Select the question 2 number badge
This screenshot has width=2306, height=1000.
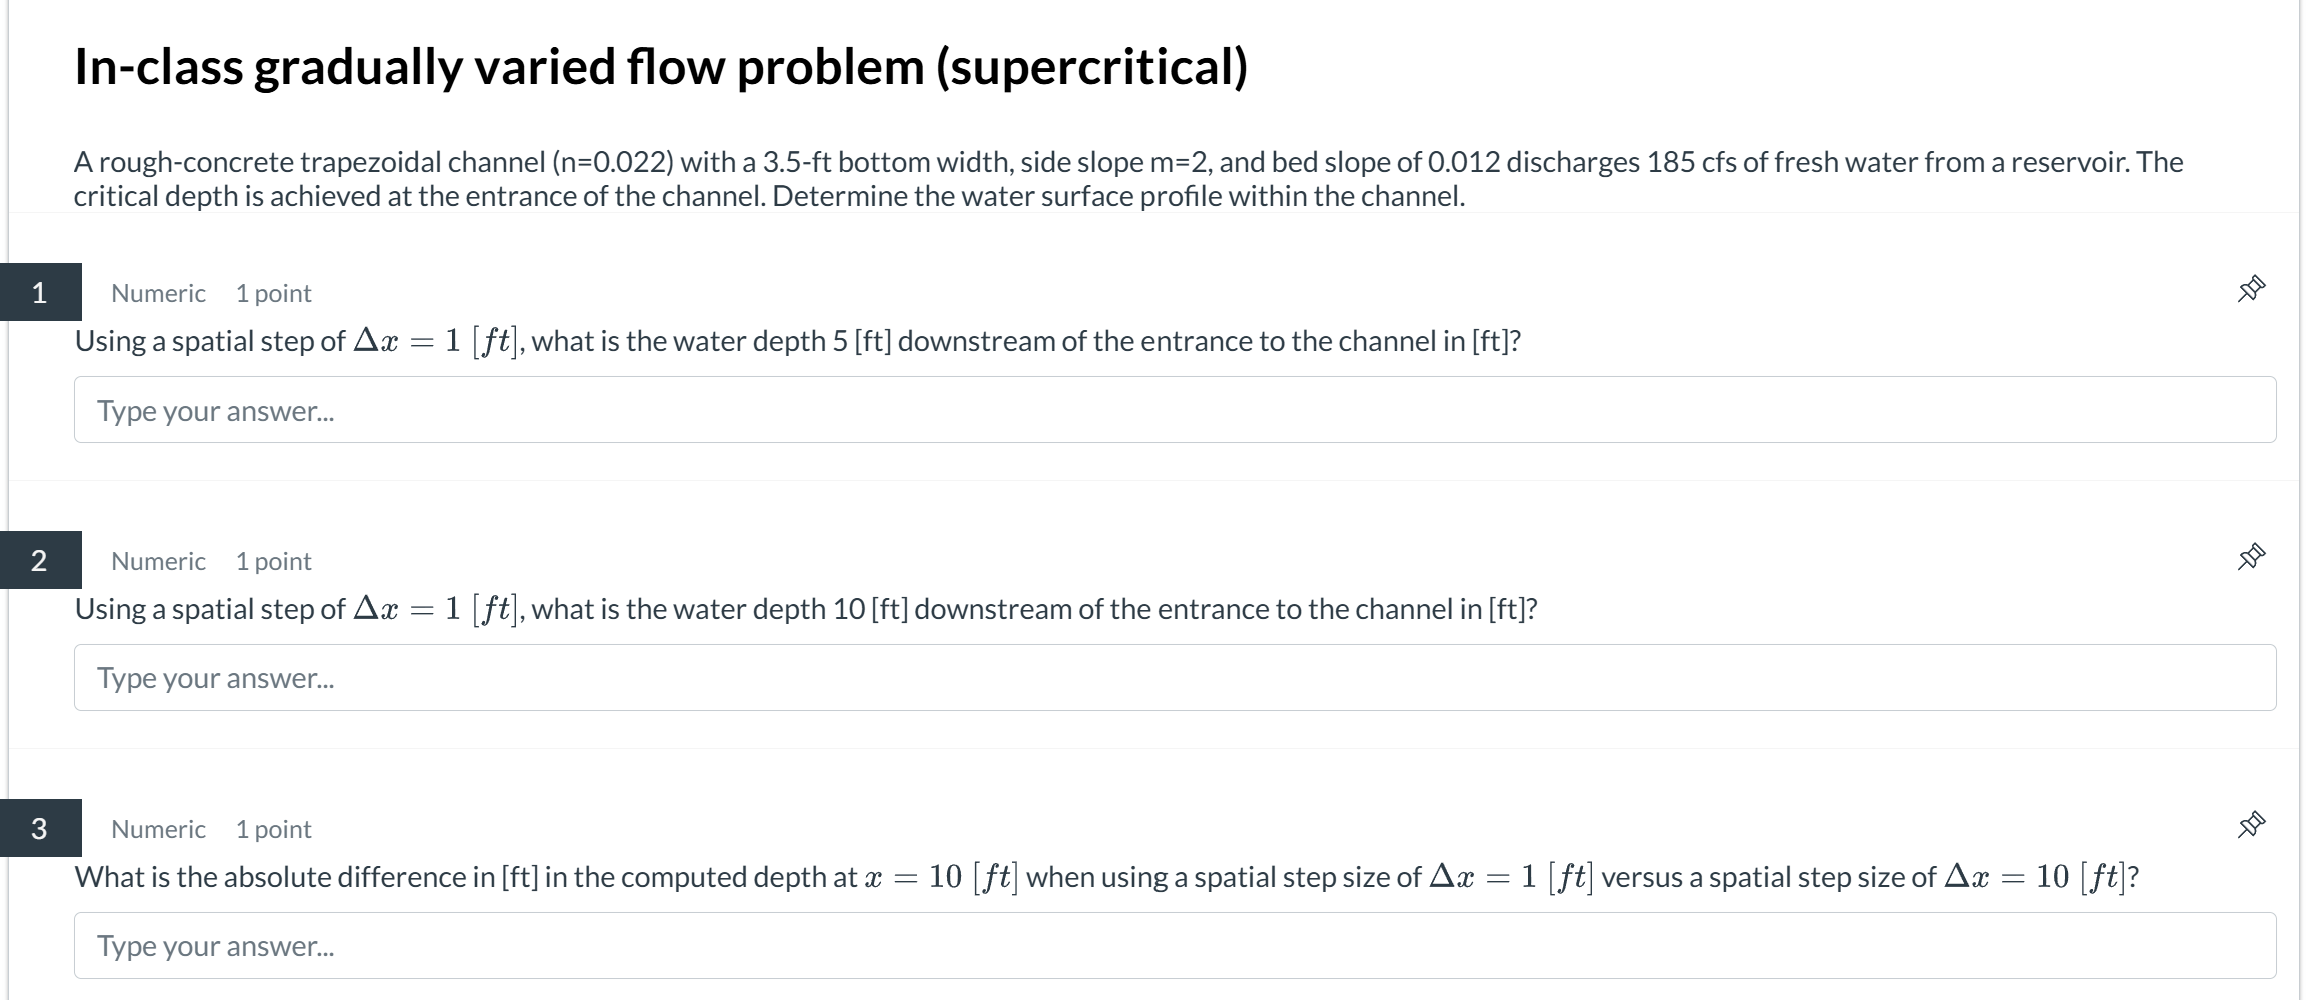click(x=40, y=560)
